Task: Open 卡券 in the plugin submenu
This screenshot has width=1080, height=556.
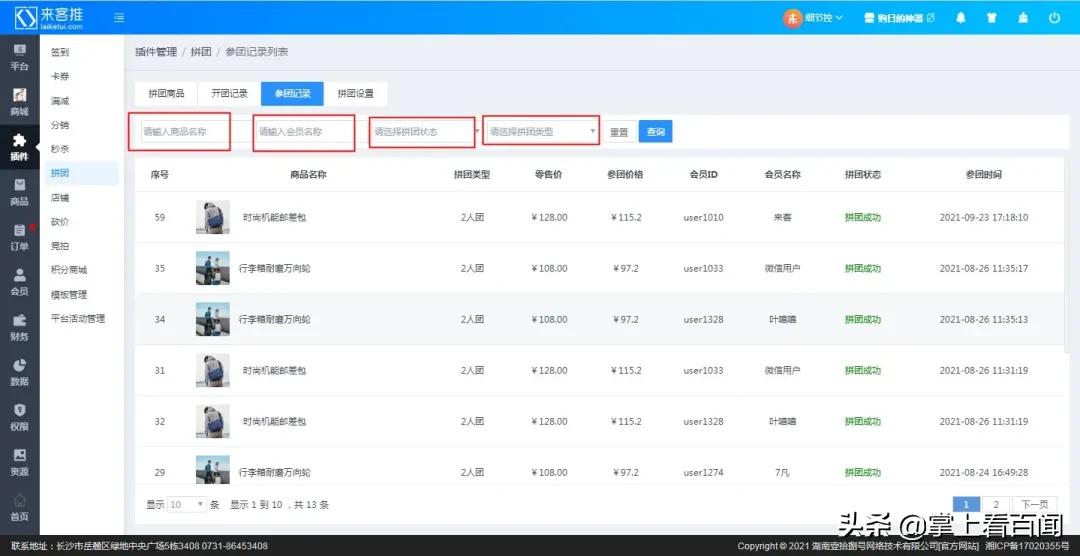Action: click(60, 76)
